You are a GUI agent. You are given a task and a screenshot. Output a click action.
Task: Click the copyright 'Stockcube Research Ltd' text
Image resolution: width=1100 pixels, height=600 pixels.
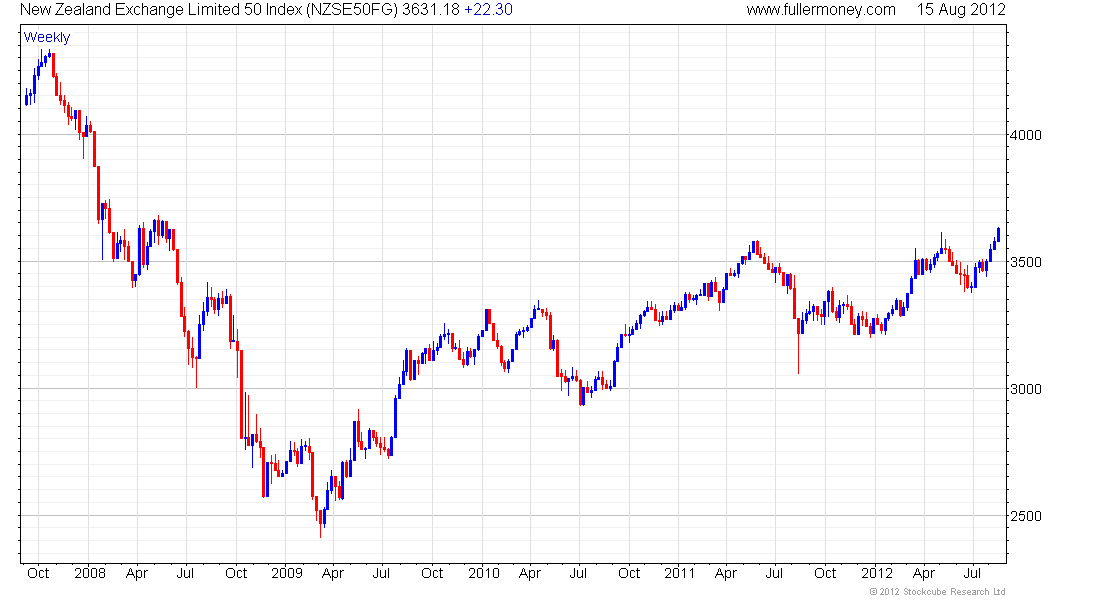954,592
